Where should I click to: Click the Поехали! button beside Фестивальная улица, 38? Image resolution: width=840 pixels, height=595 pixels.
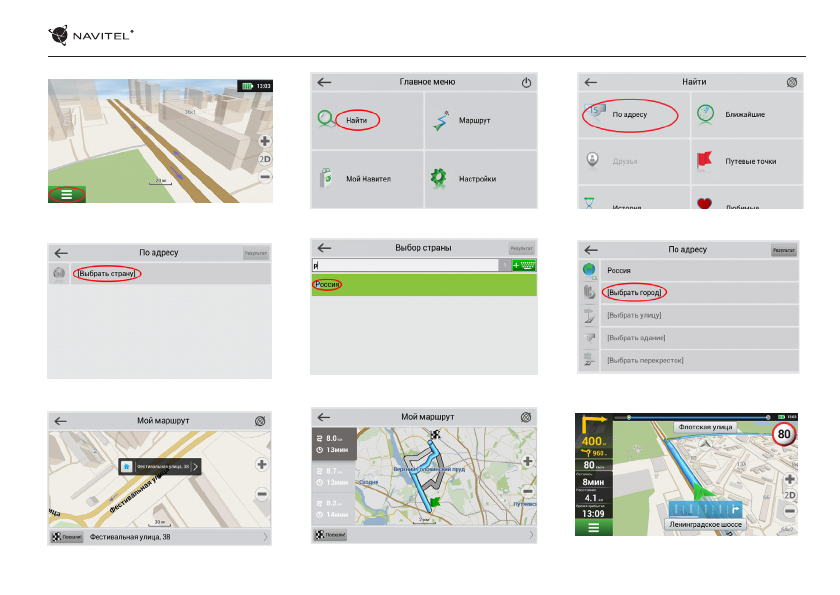coord(67,537)
